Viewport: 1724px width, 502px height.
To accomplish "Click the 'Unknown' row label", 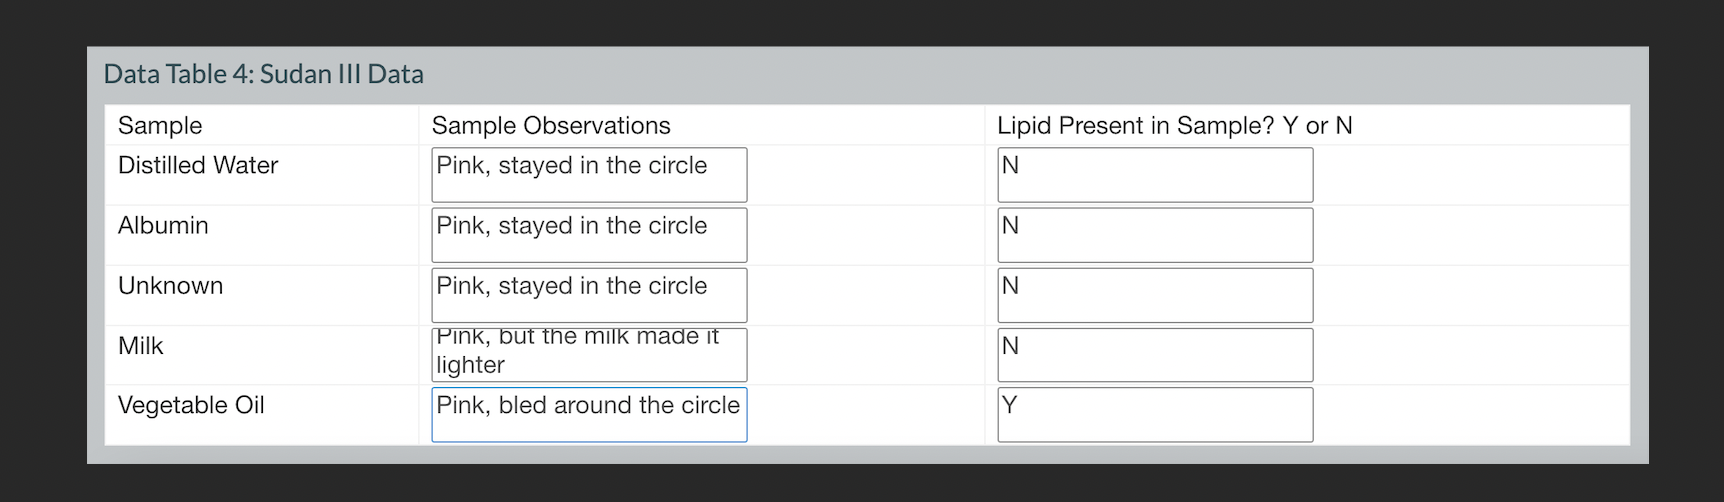I will [x=171, y=285].
